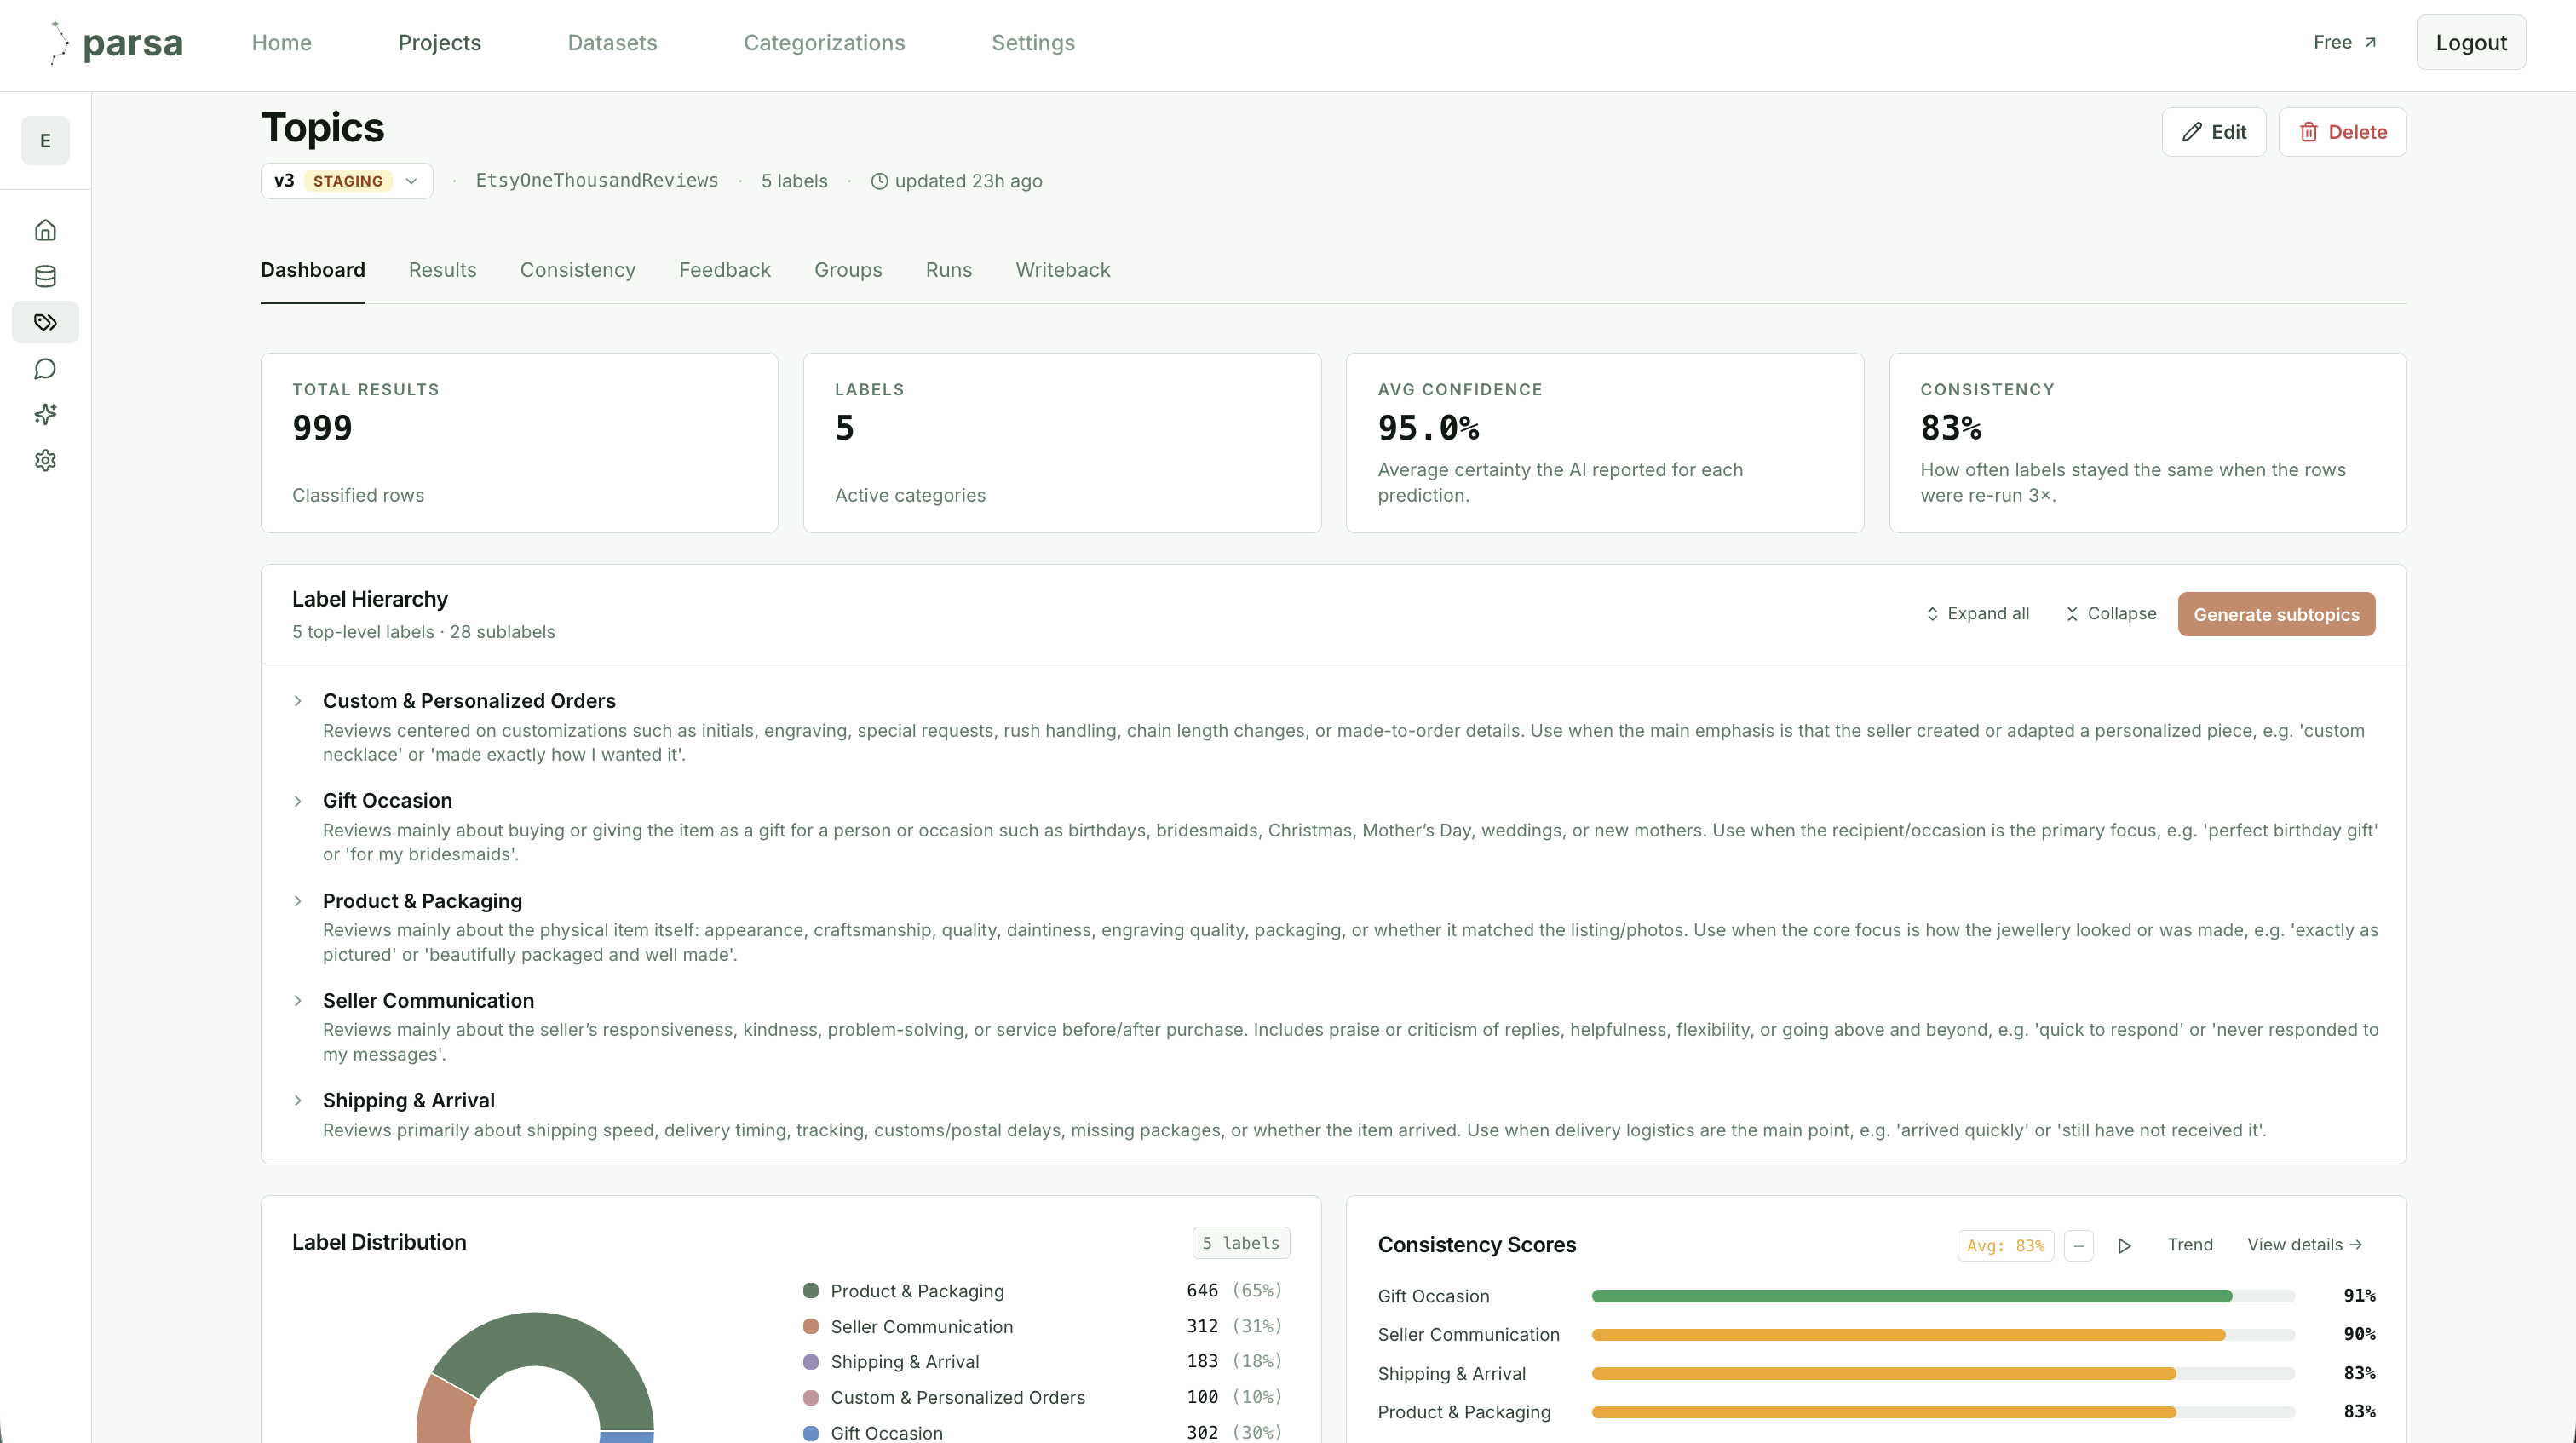Switch to the Runs tab
Screen dimensions: 2576x1443
[948, 270]
